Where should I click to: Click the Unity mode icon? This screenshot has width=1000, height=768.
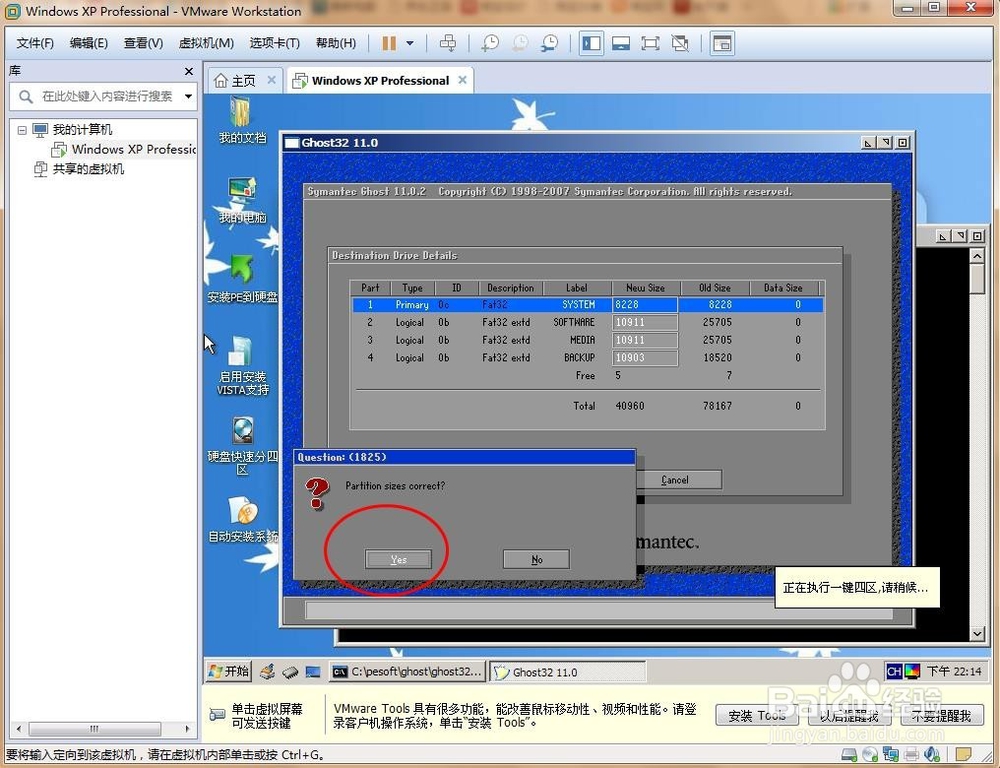(680, 43)
